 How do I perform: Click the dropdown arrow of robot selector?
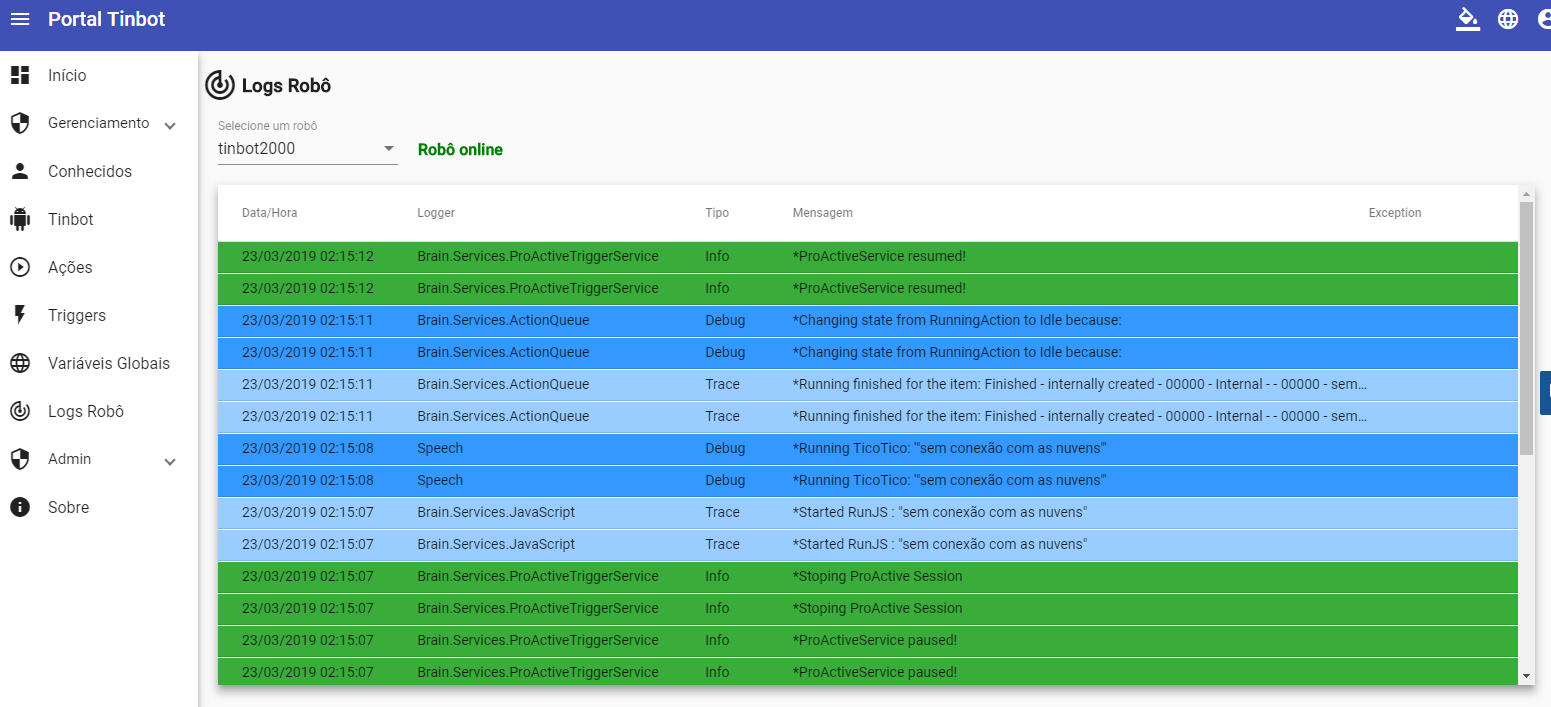tap(389, 149)
